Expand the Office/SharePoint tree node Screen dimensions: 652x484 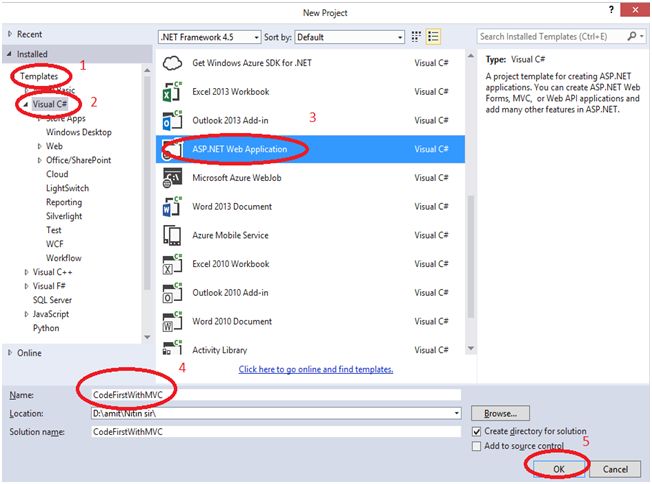click(x=40, y=160)
